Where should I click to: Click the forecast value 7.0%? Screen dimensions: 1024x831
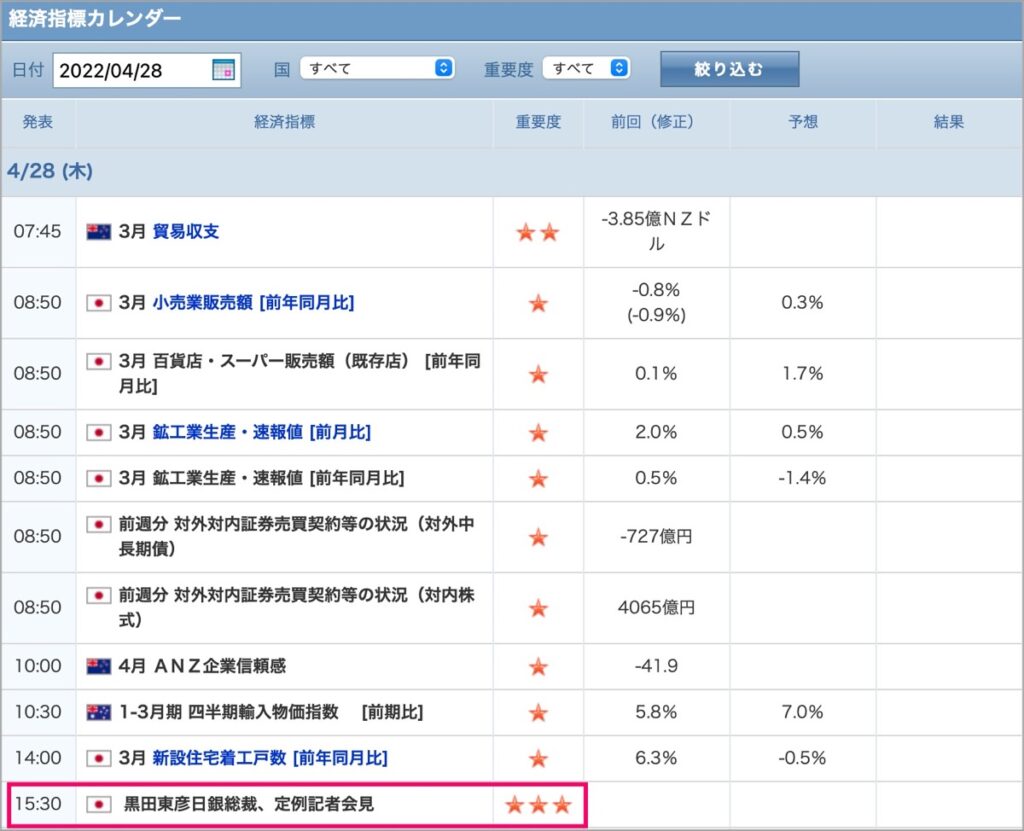(x=803, y=712)
